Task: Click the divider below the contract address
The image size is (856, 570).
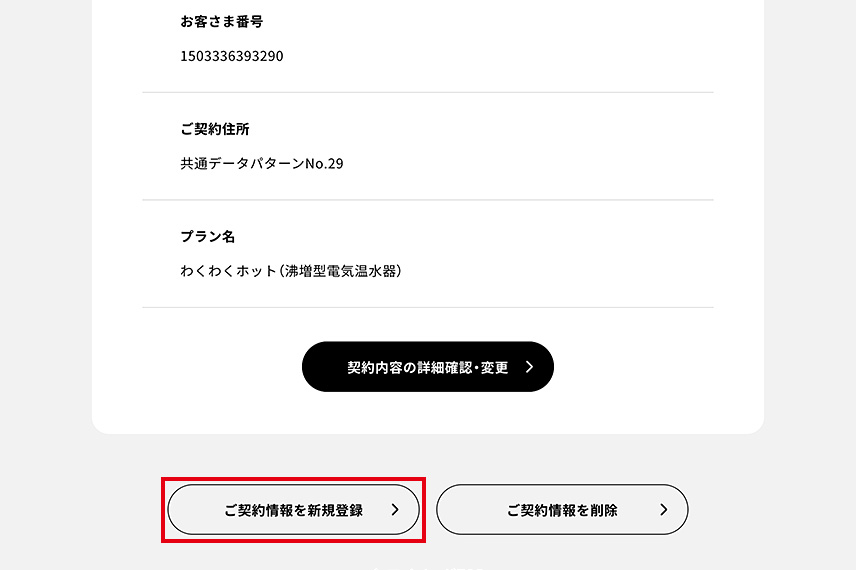Action: (427, 200)
